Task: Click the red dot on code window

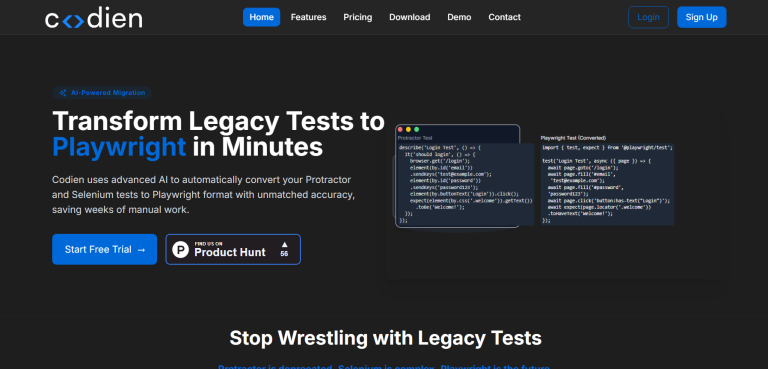Action: [x=400, y=129]
